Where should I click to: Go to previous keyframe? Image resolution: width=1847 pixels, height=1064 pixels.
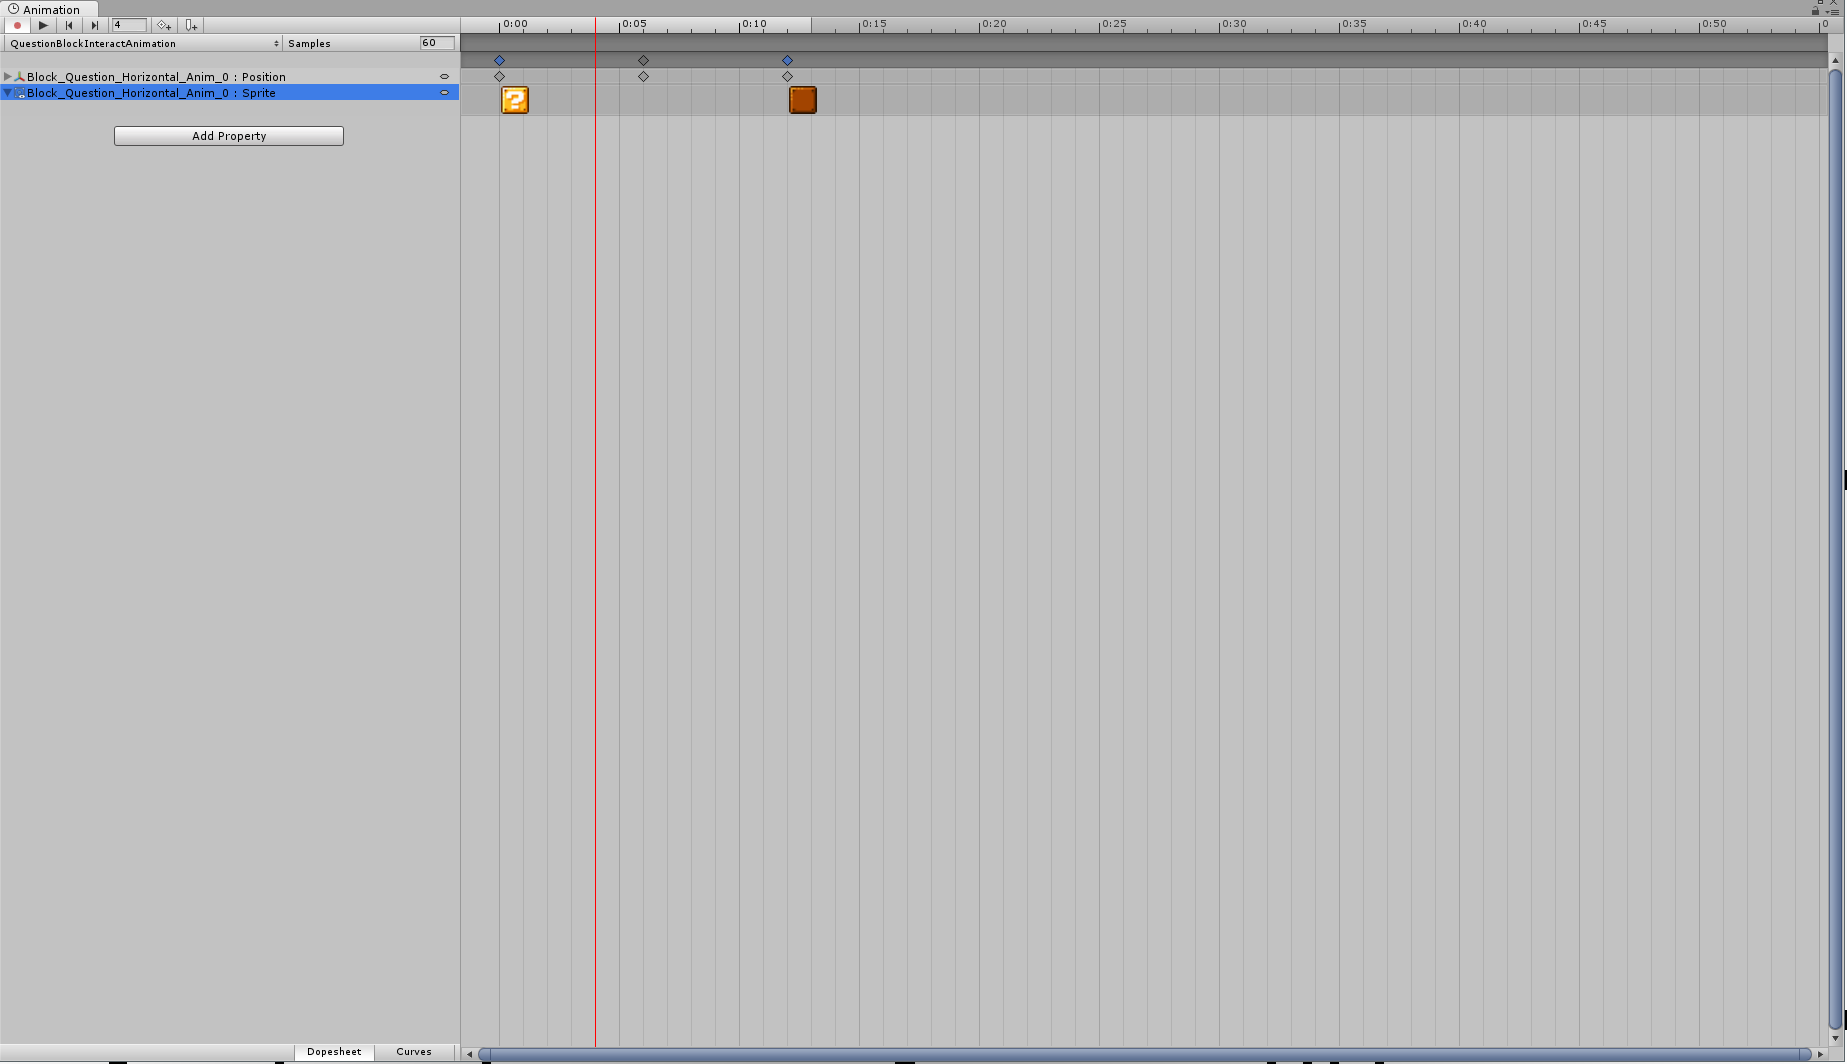point(69,25)
